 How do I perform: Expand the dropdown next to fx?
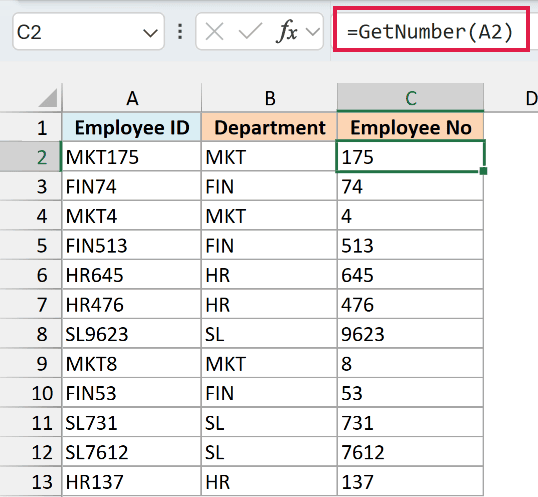point(313,32)
